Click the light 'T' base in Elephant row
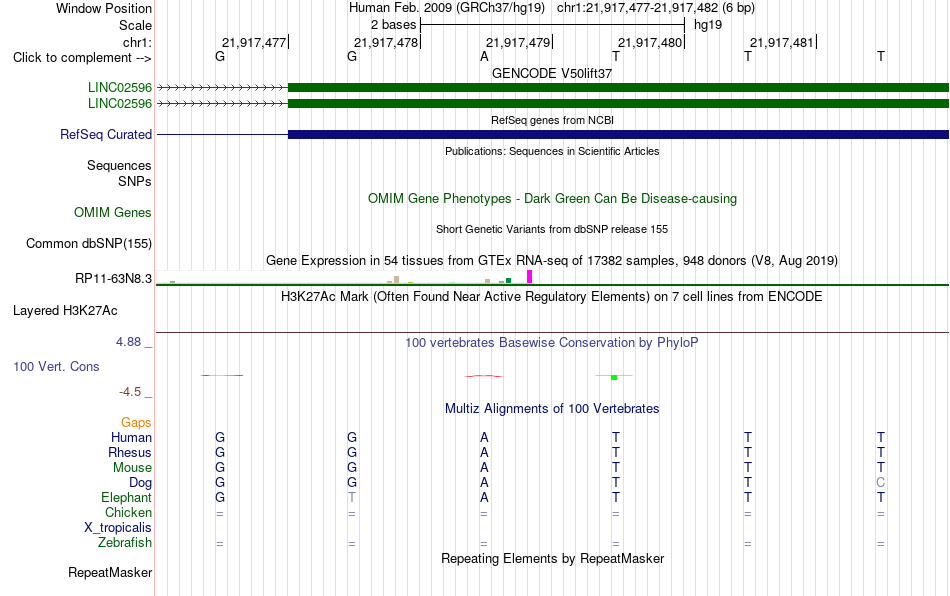Image resolution: width=950 pixels, height=596 pixels. coord(352,497)
